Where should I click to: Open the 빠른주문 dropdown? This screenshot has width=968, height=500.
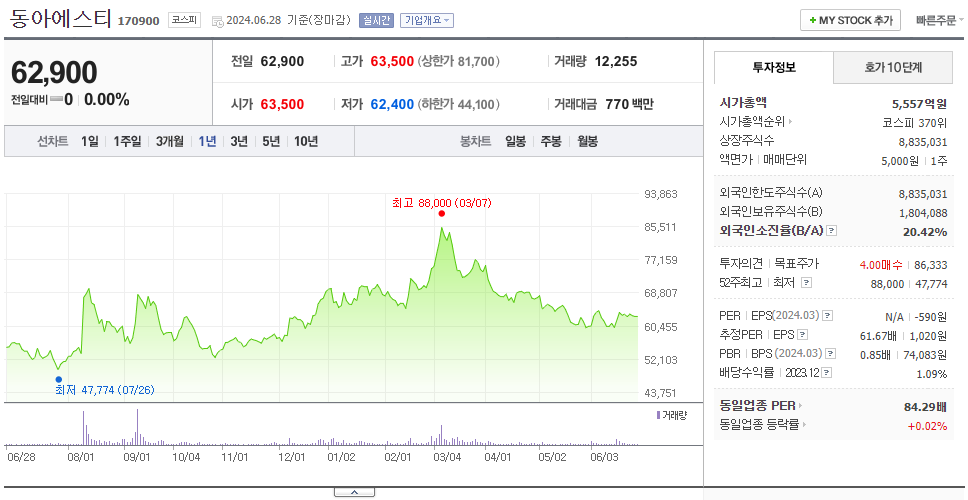tap(940, 20)
